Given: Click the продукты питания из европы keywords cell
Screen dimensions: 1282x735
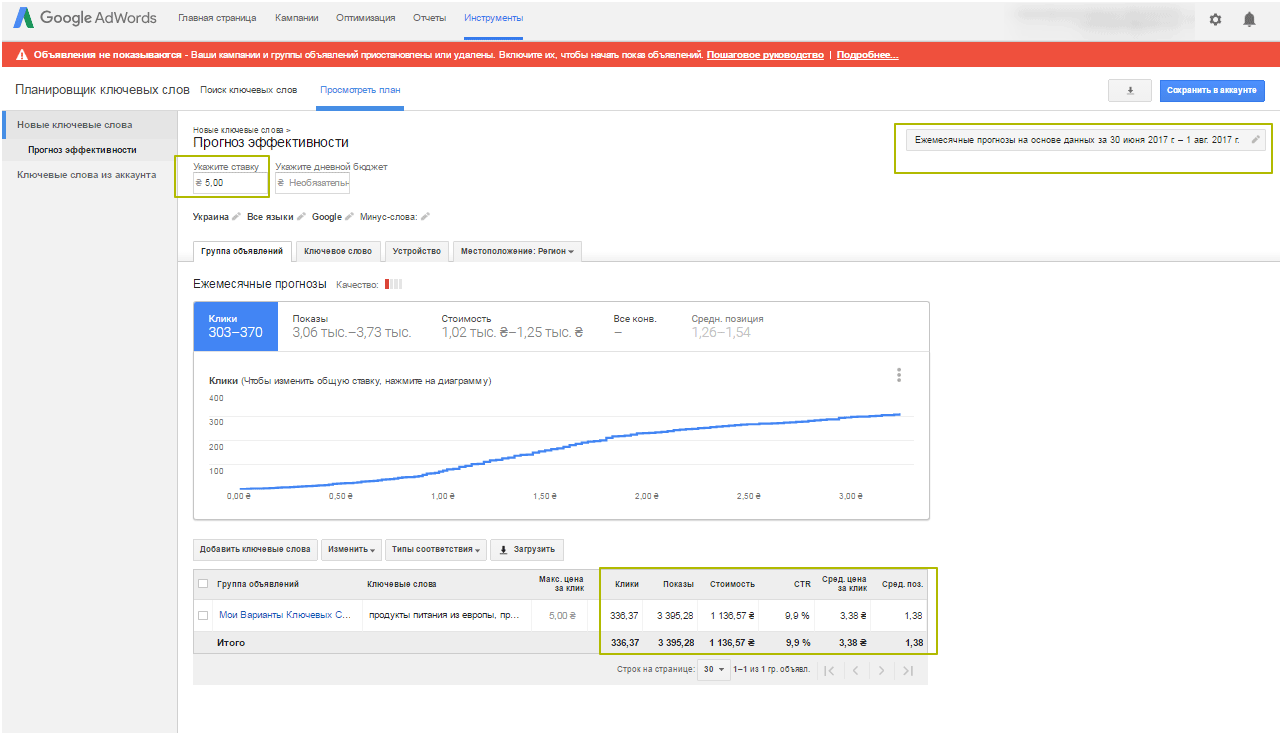Looking at the screenshot, I should (443, 615).
